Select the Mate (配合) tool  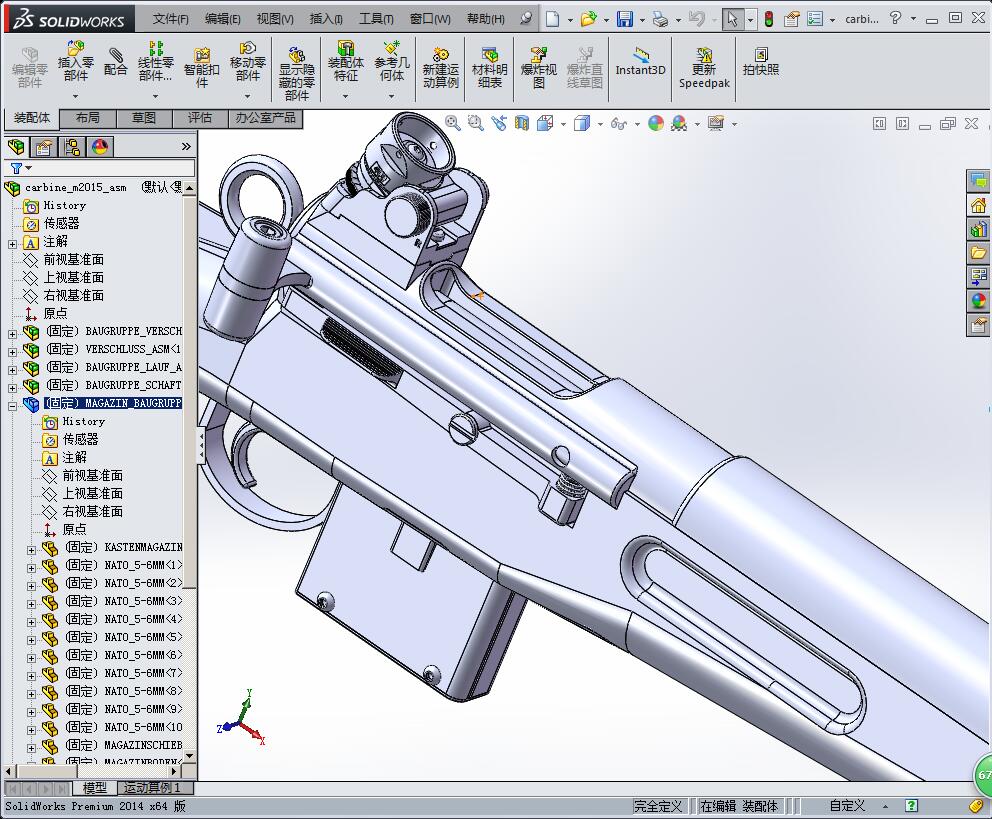(115, 61)
